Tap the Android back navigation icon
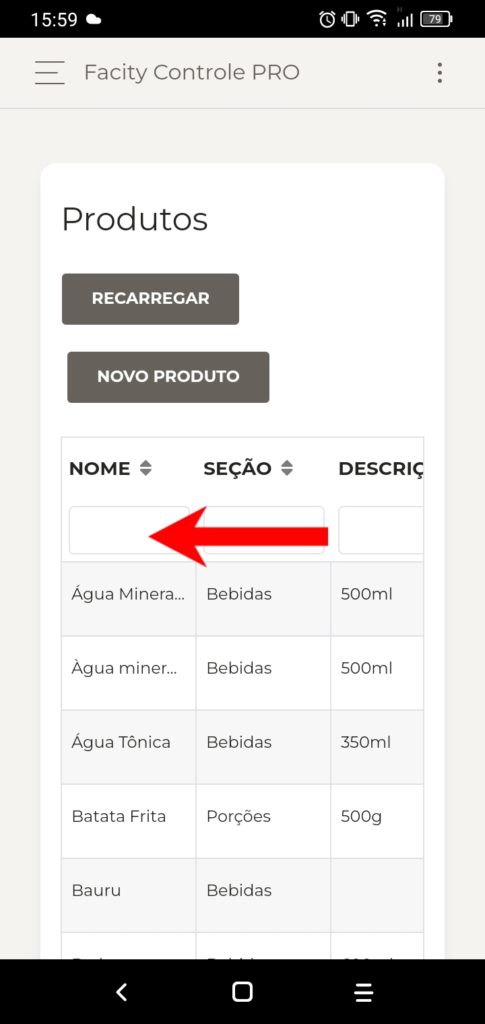Image resolution: width=485 pixels, height=1024 pixels. click(121, 992)
